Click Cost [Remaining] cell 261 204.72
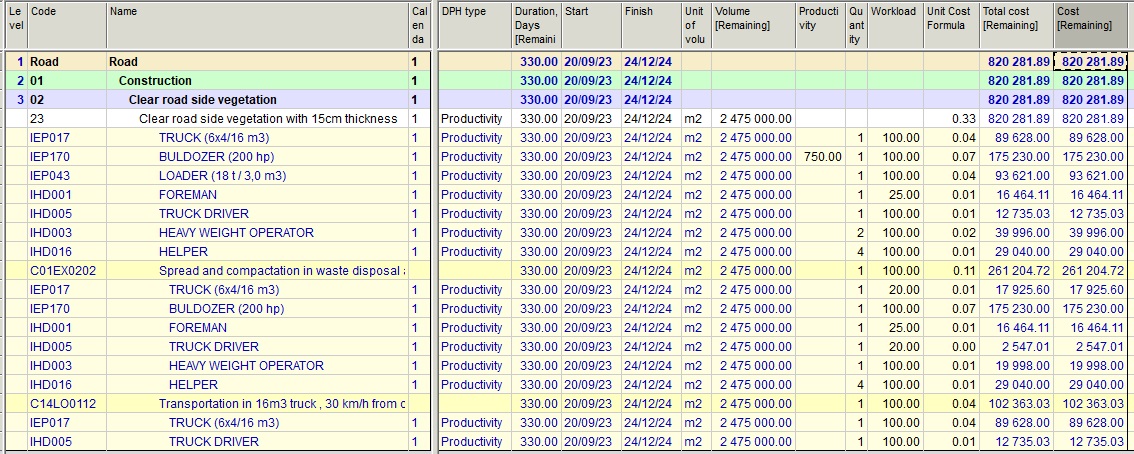This screenshot has width=1134, height=454. [1091, 270]
